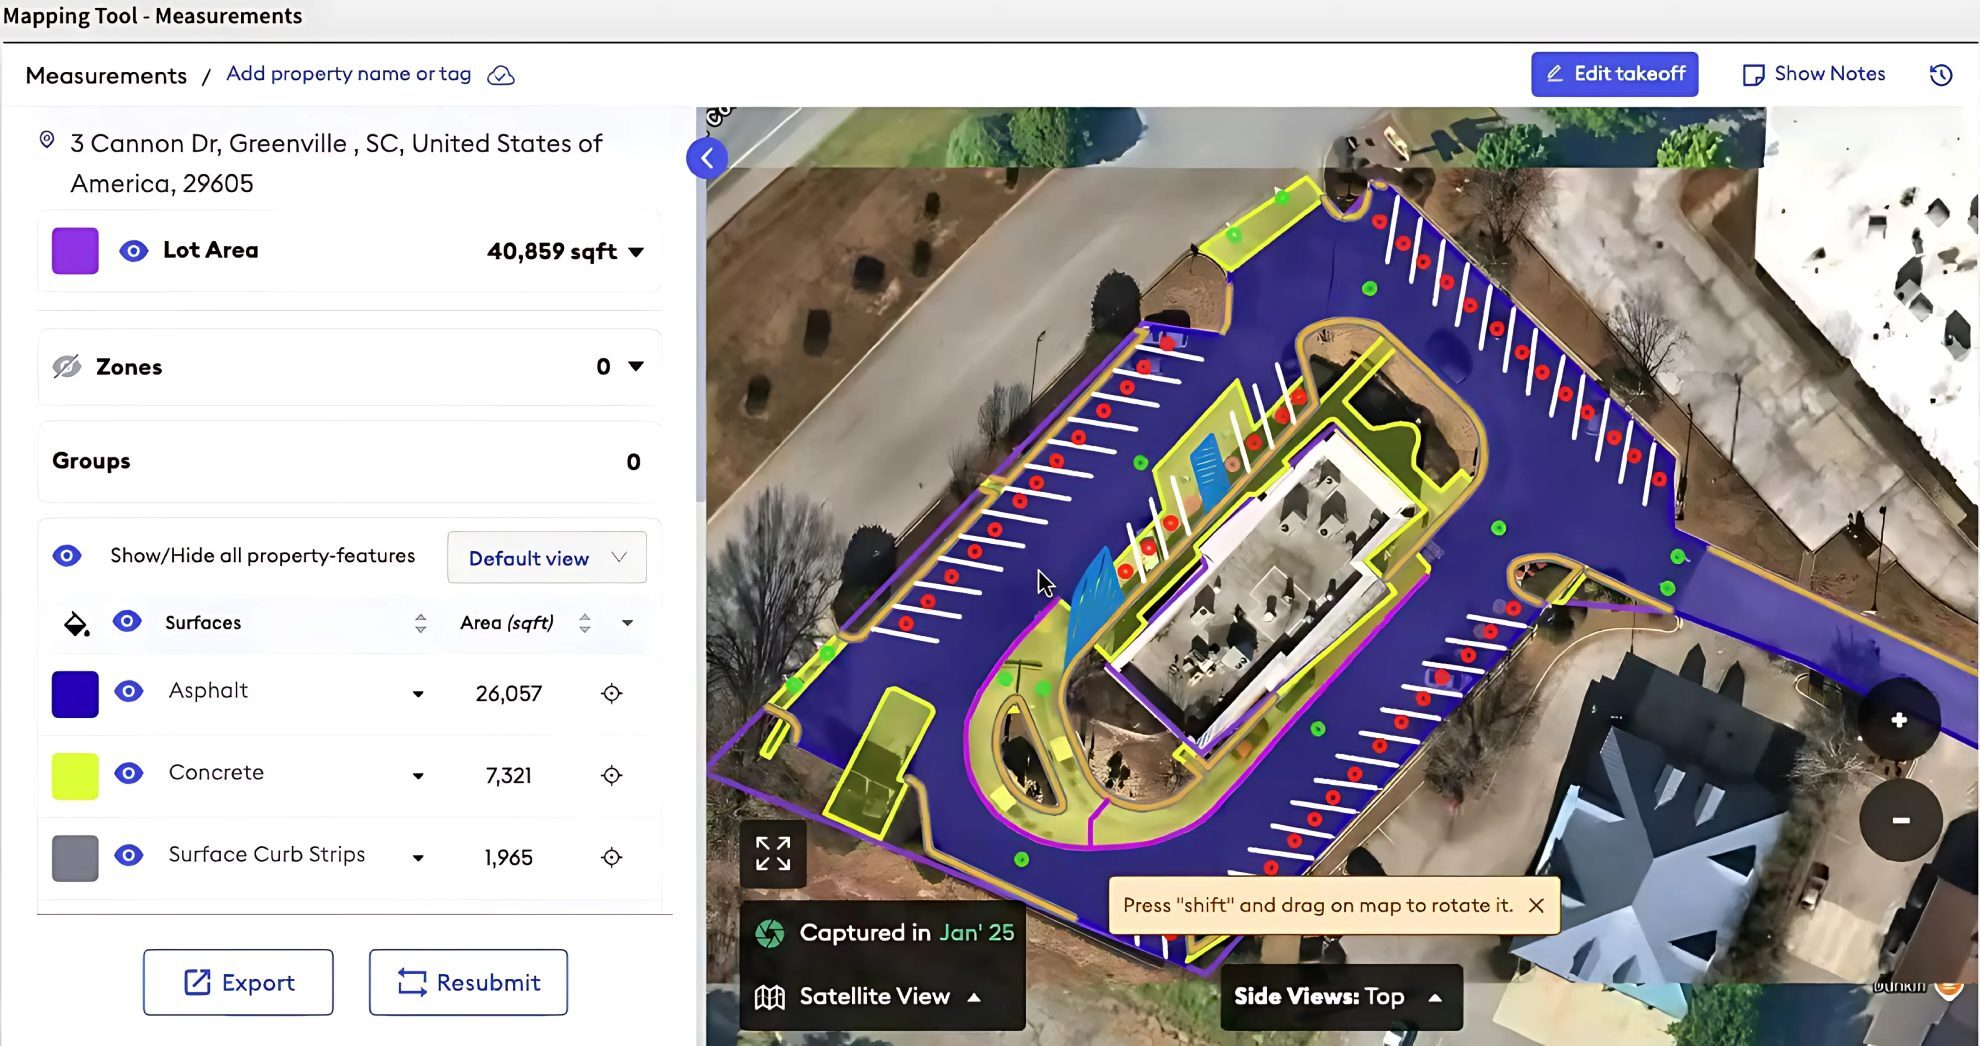Click the cloud save icon
Viewport: 1980px width, 1046px height.
point(500,76)
